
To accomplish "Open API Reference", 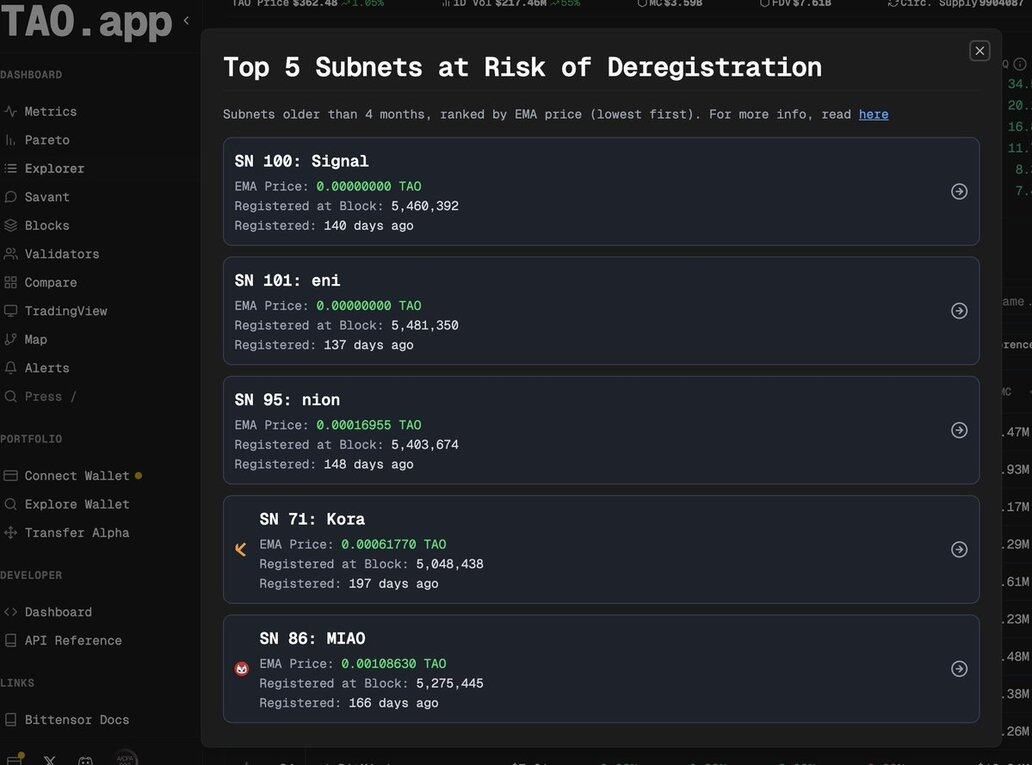I will (73, 641).
